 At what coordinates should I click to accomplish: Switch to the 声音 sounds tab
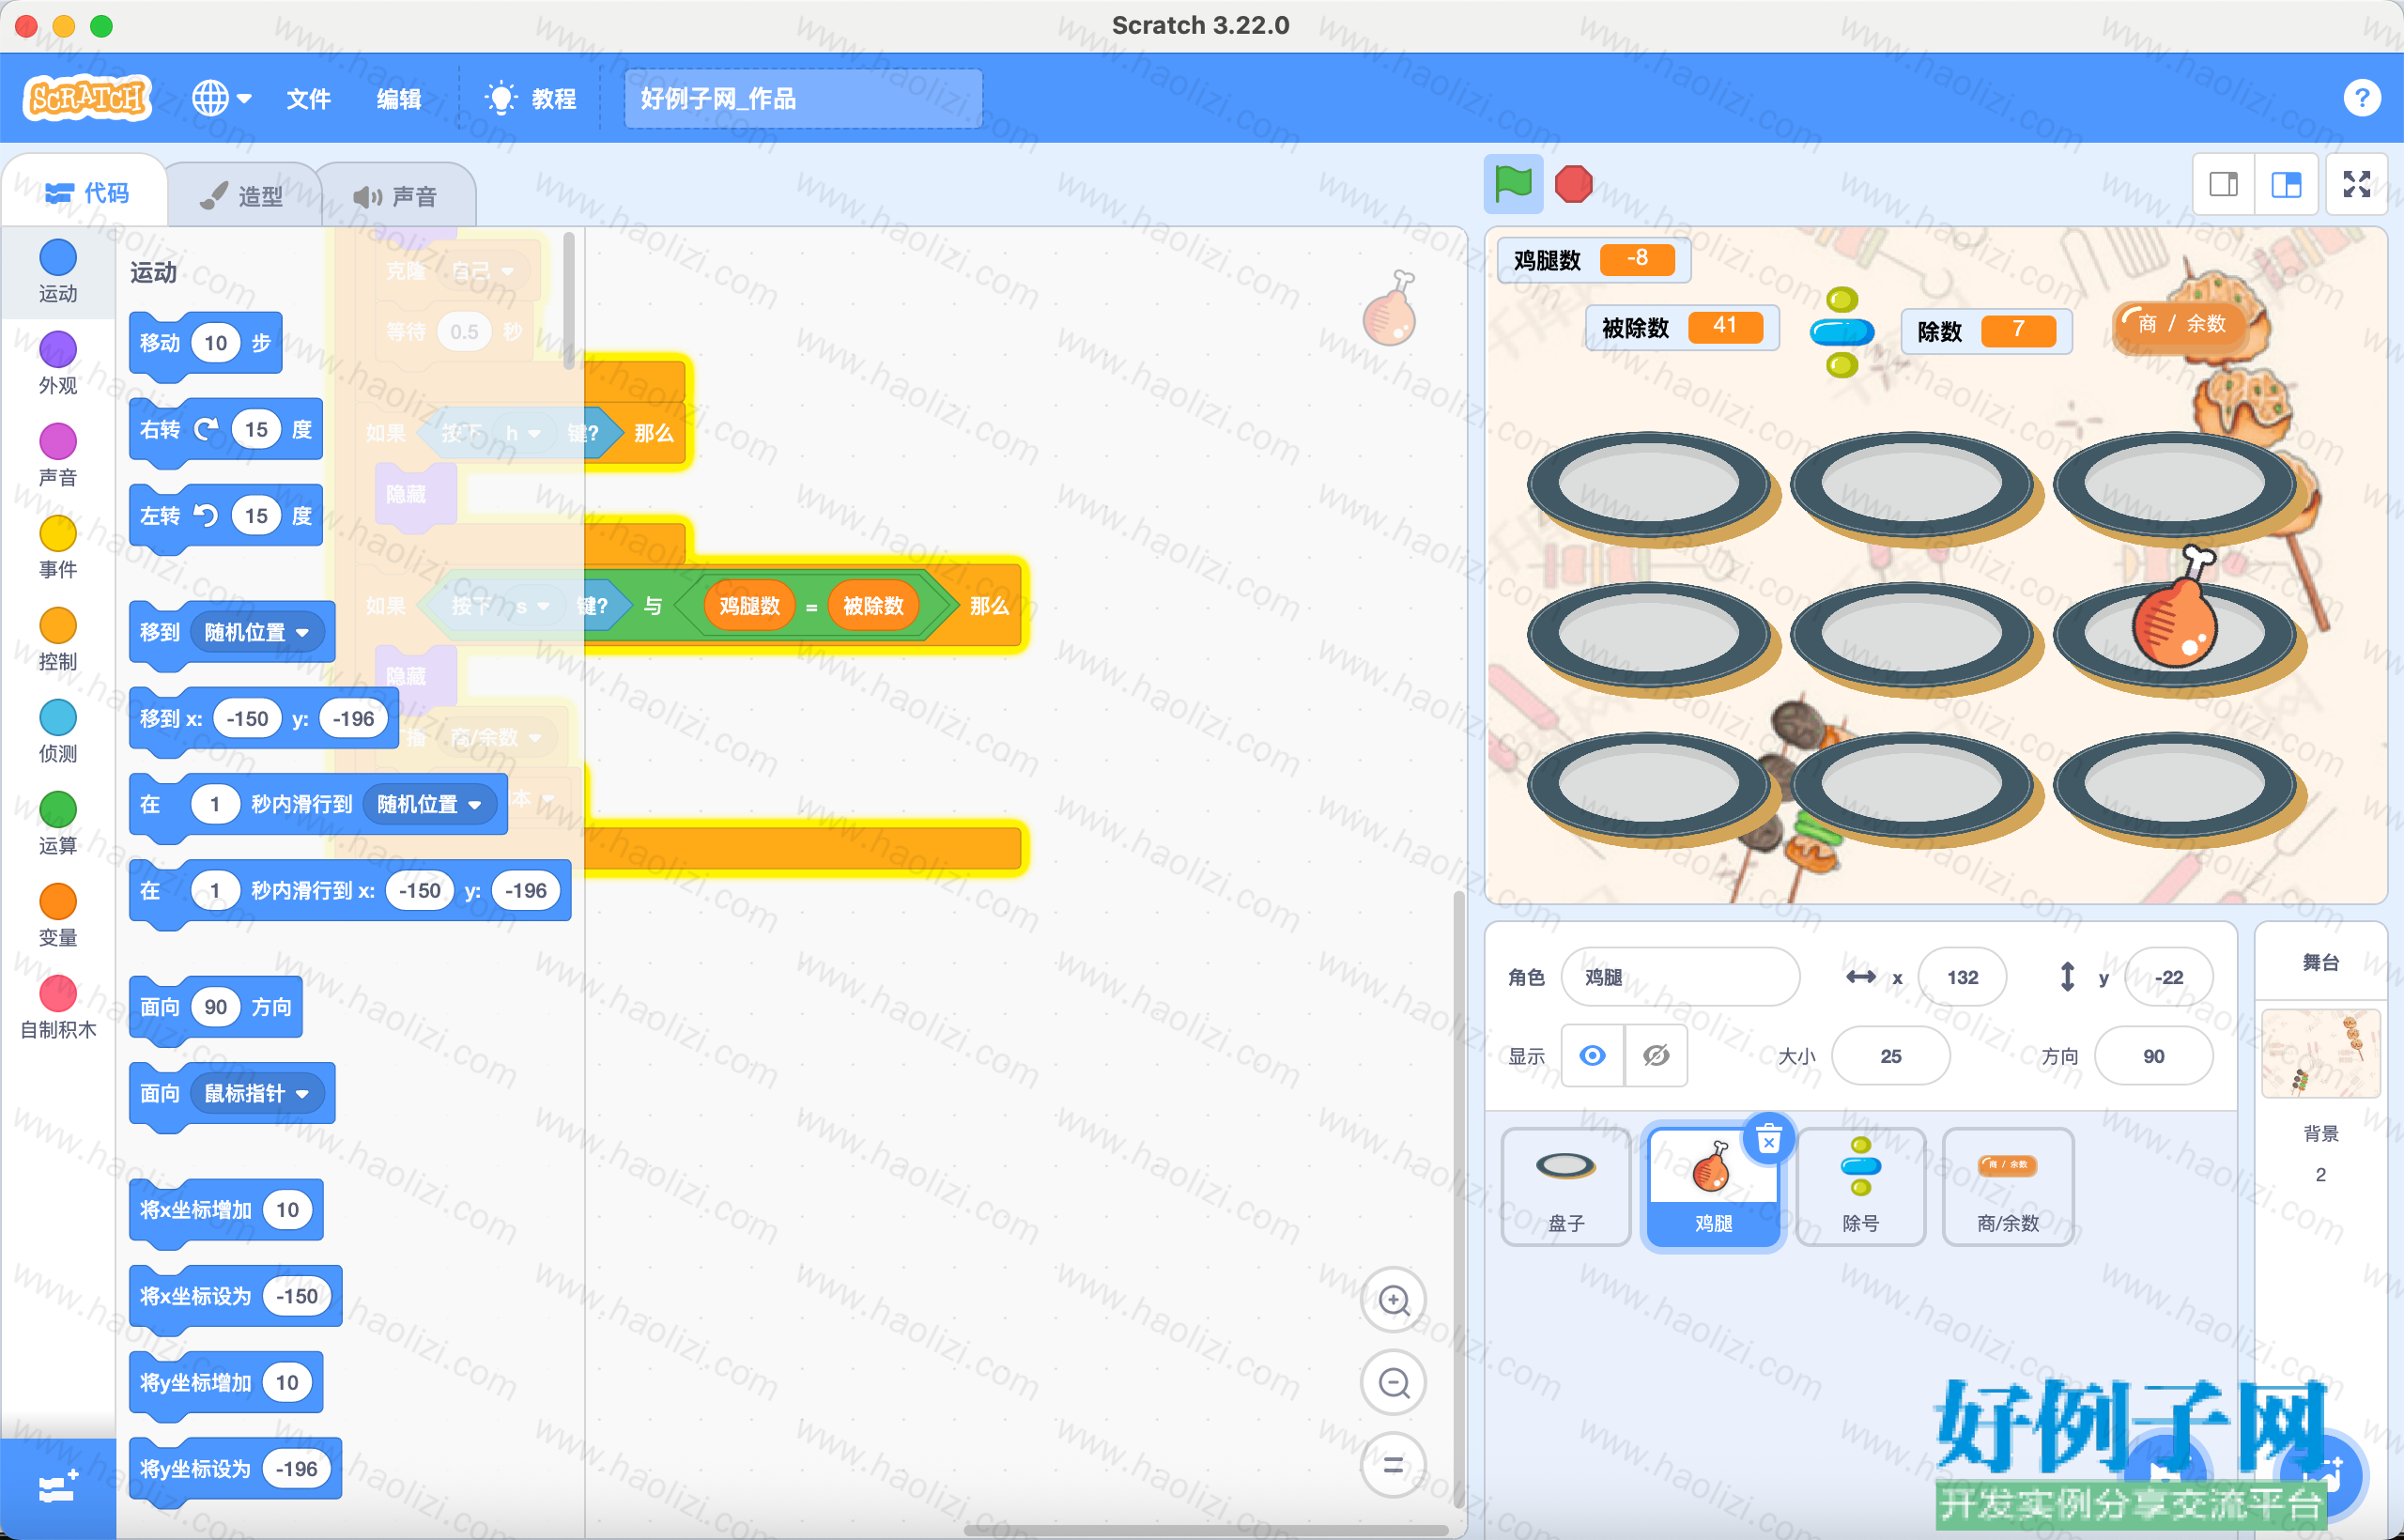[396, 196]
